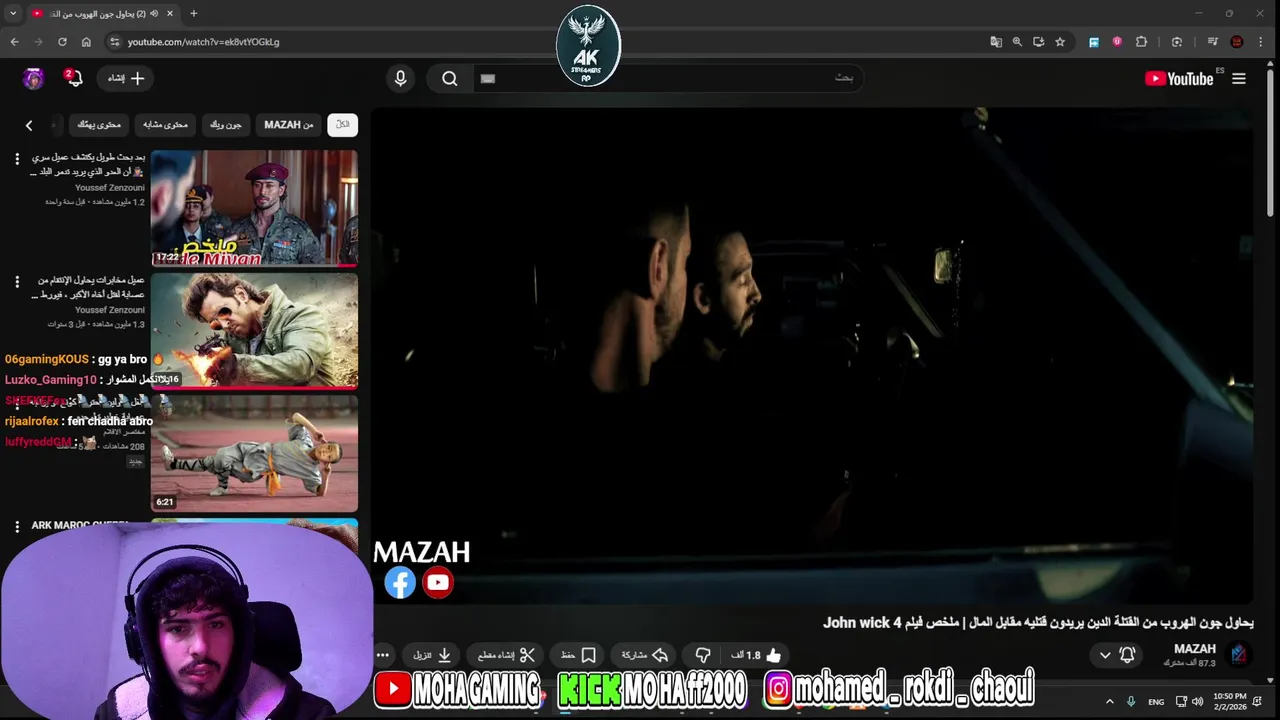The height and width of the screenshot is (720, 1280).
Task: Open the MAZAH channel avatar
Action: click(1239, 655)
